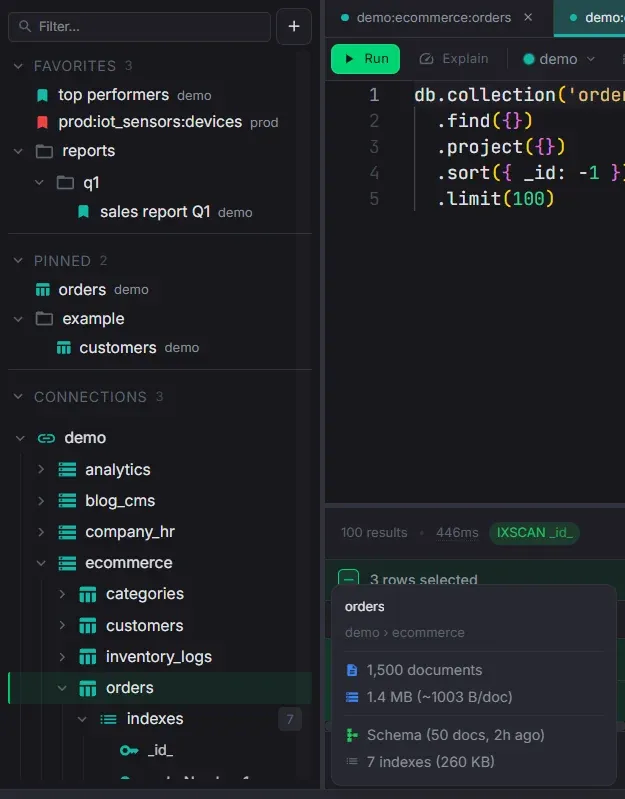Image resolution: width=625 pixels, height=799 pixels.
Task: Click the storage size icon in tooltip
Action: click(352, 697)
